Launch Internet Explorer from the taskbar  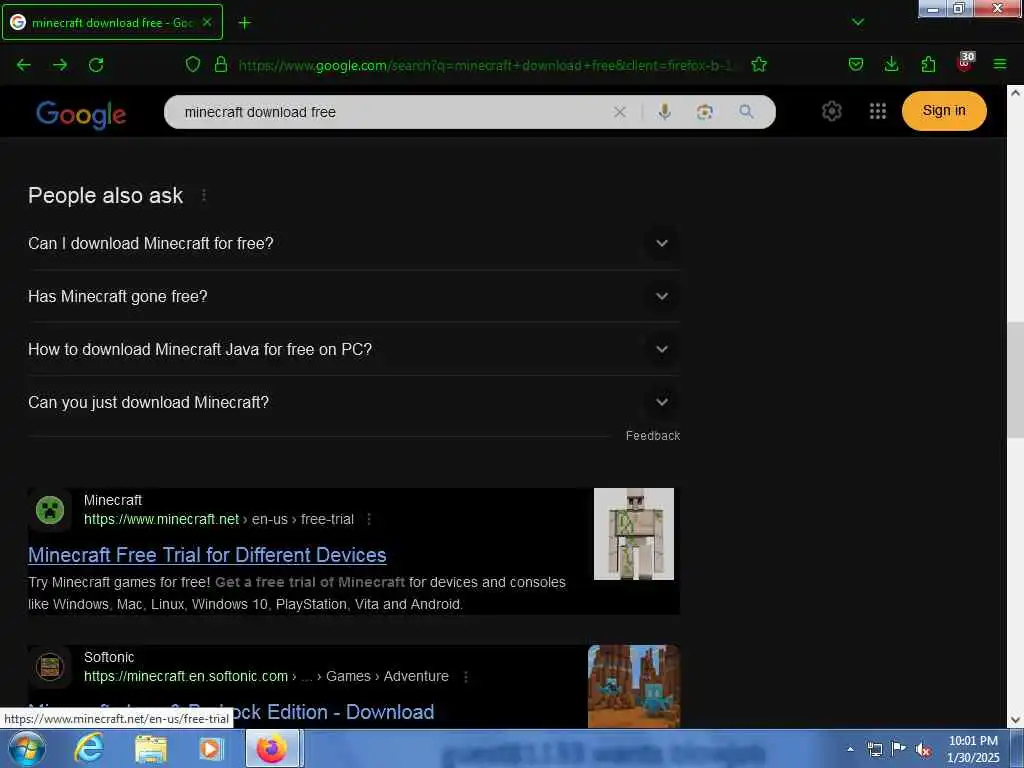(x=89, y=748)
